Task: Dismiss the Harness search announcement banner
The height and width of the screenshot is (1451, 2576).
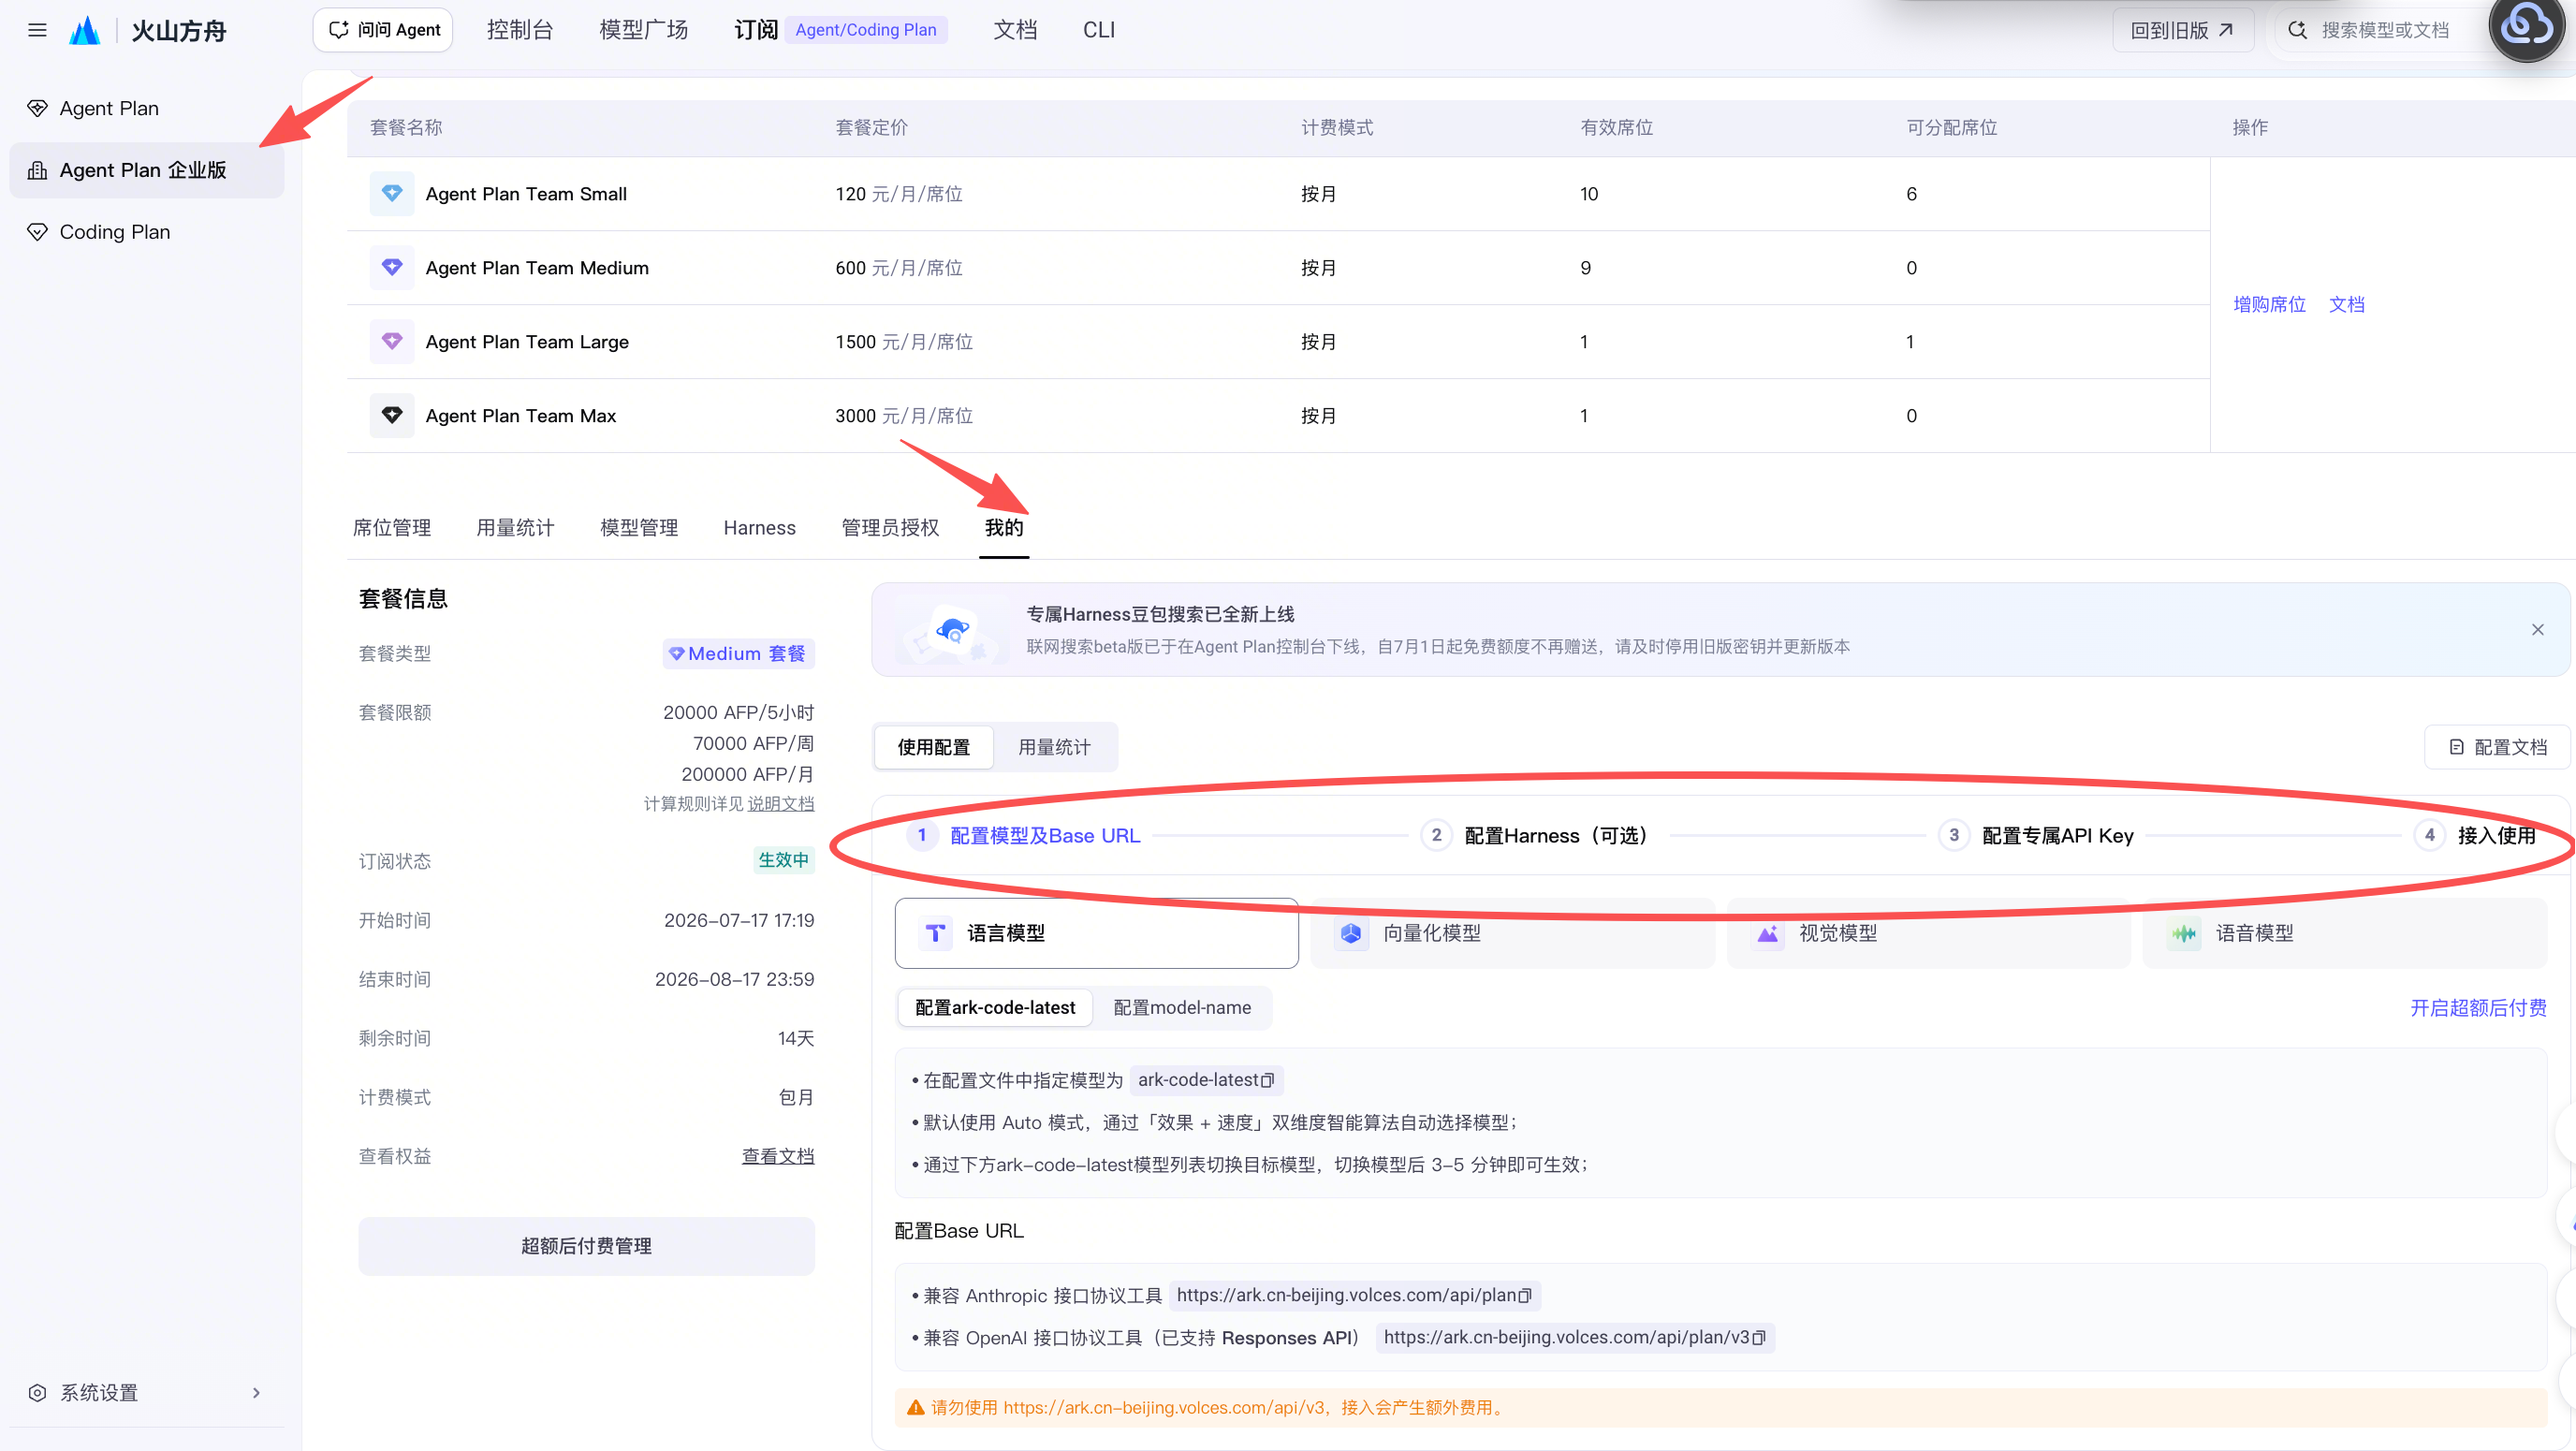Action: [x=2537, y=629]
